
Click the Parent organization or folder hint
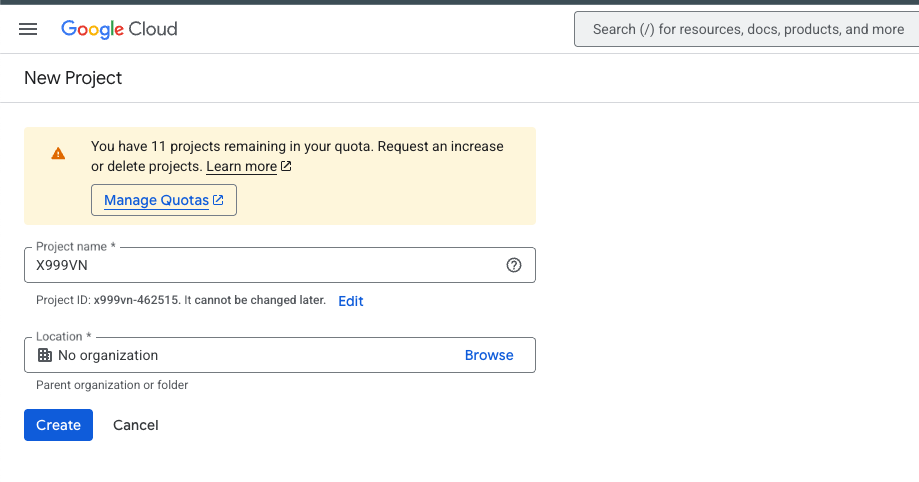click(112, 385)
